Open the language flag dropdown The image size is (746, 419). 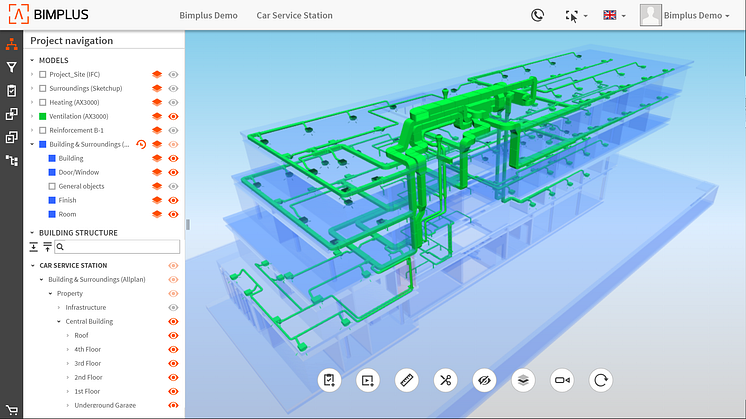click(x=612, y=16)
